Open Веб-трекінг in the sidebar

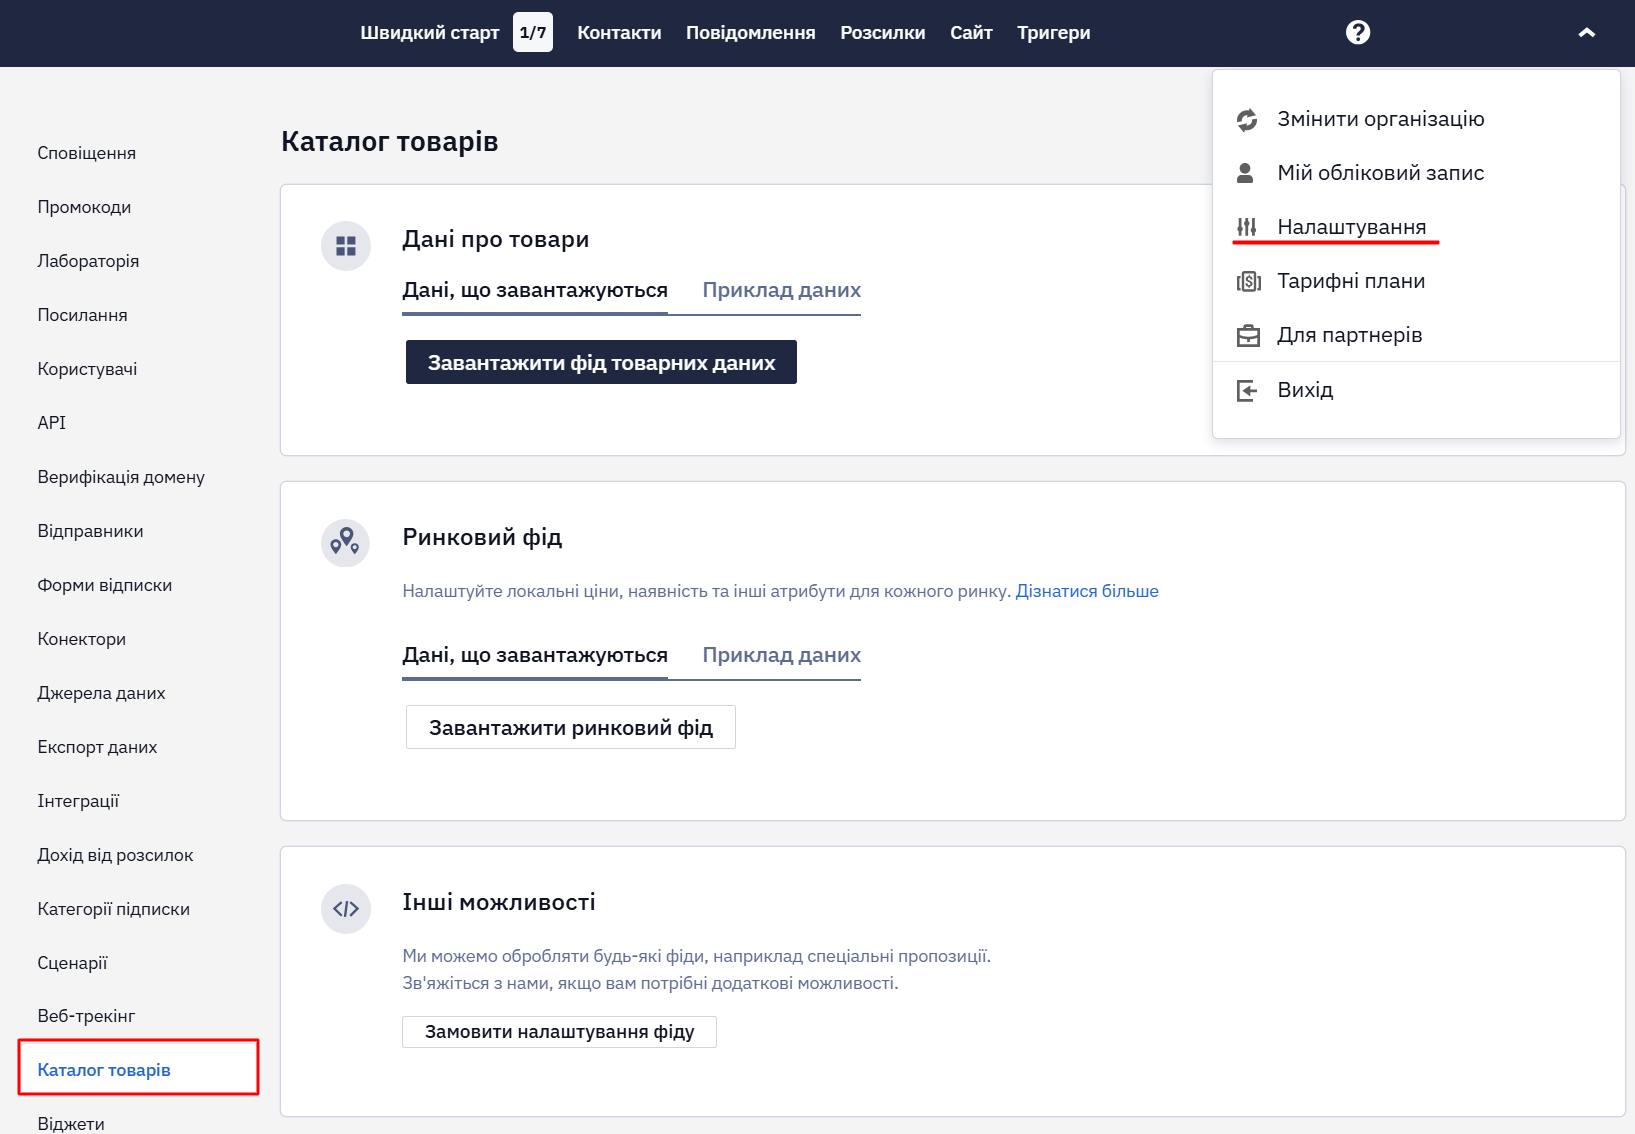pyautogui.click(x=86, y=1016)
